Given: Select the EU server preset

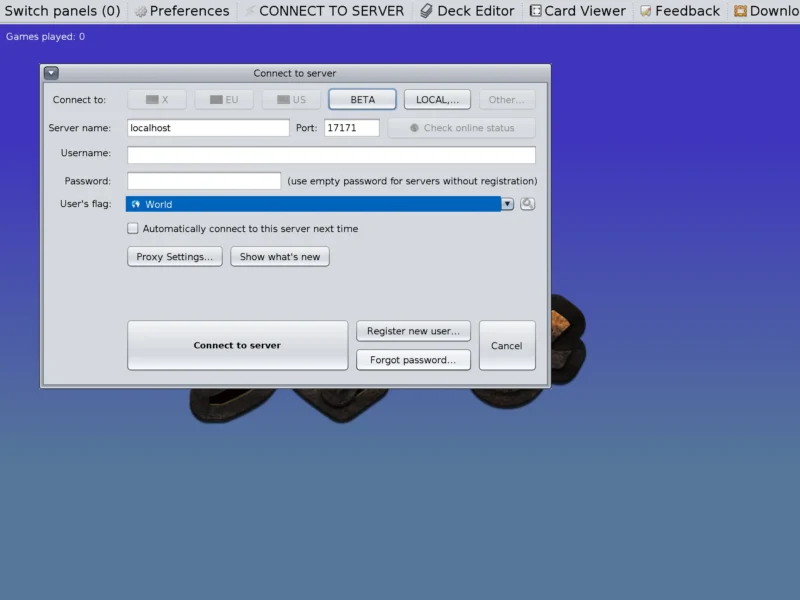Looking at the screenshot, I should [x=224, y=99].
